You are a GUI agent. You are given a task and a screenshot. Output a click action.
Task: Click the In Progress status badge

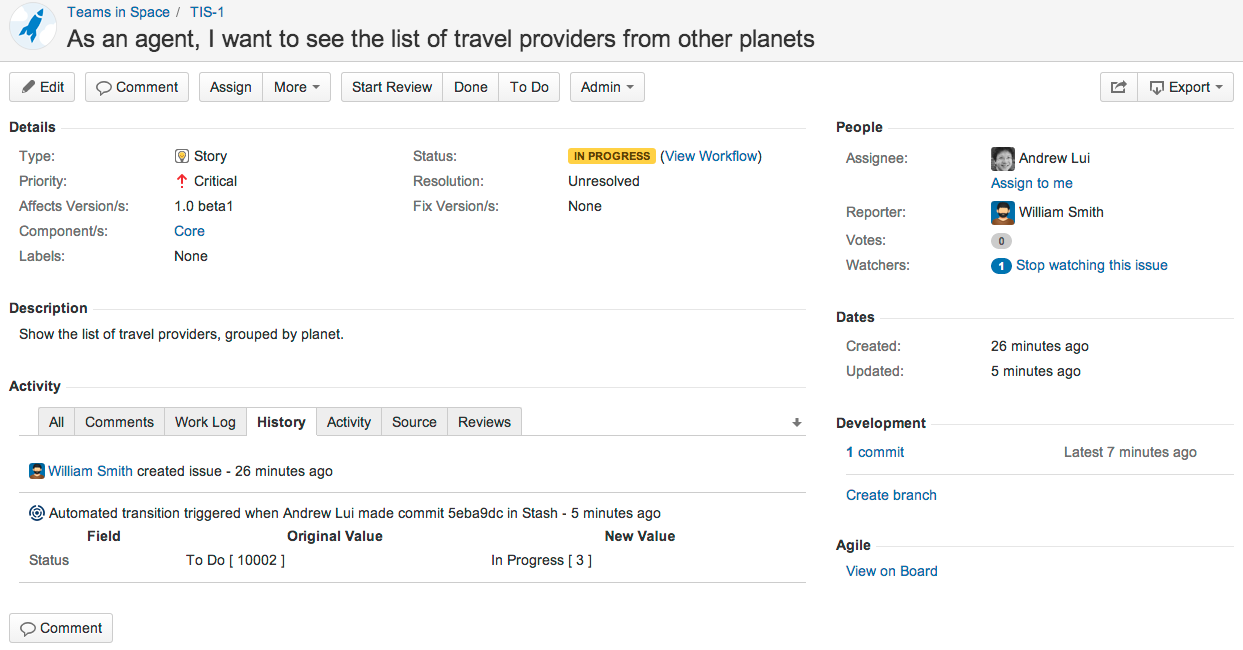(612, 156)
